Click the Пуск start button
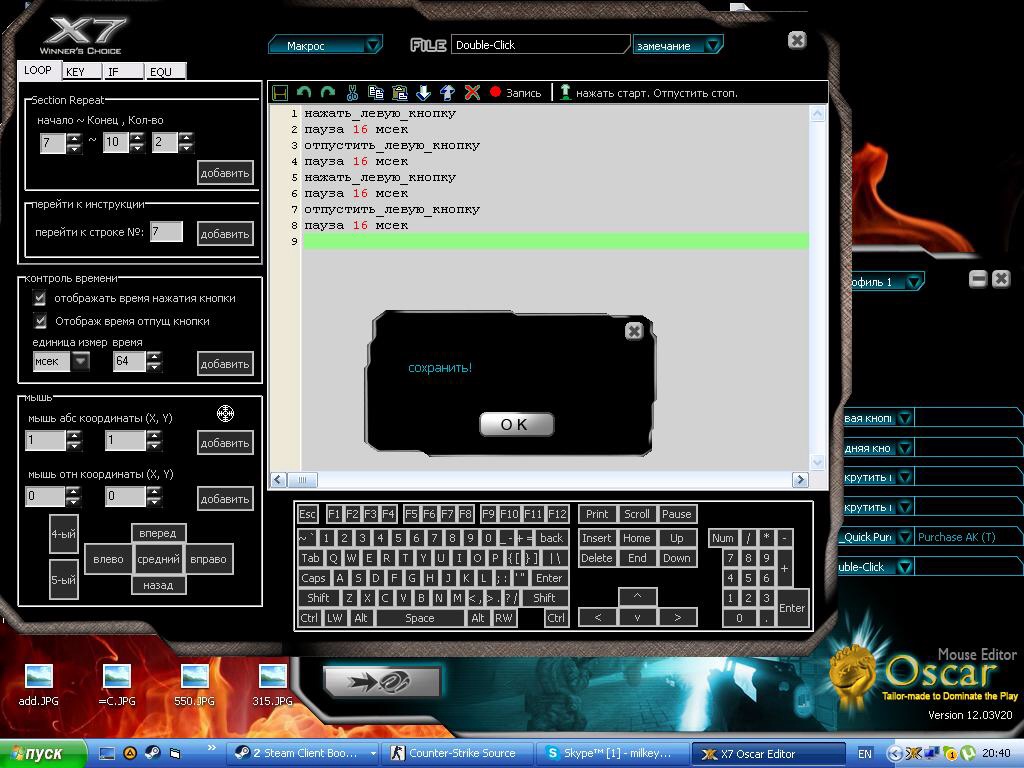This screenshot has height=768, width=1024. (x=43, y=753)
